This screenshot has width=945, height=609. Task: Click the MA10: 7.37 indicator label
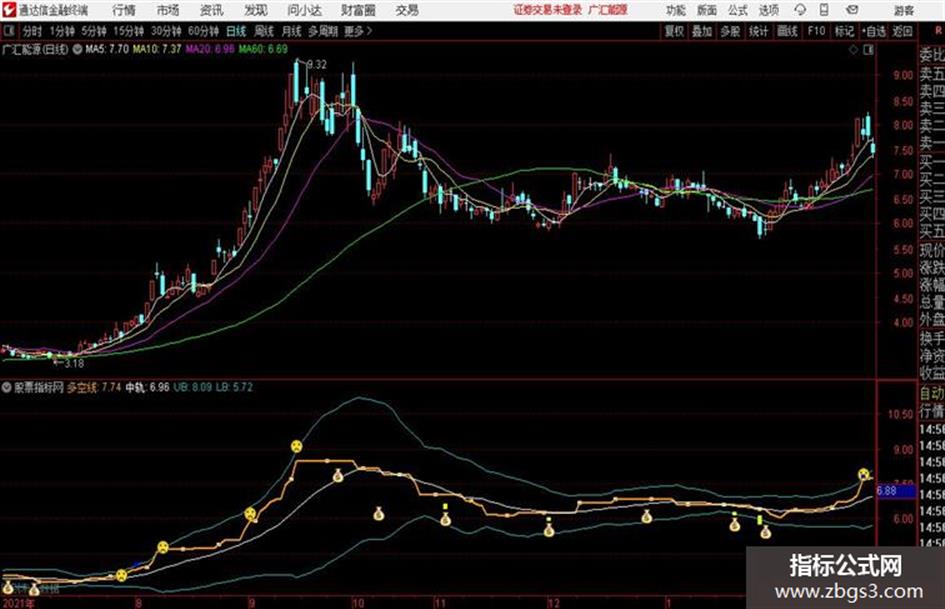point(157,49)
